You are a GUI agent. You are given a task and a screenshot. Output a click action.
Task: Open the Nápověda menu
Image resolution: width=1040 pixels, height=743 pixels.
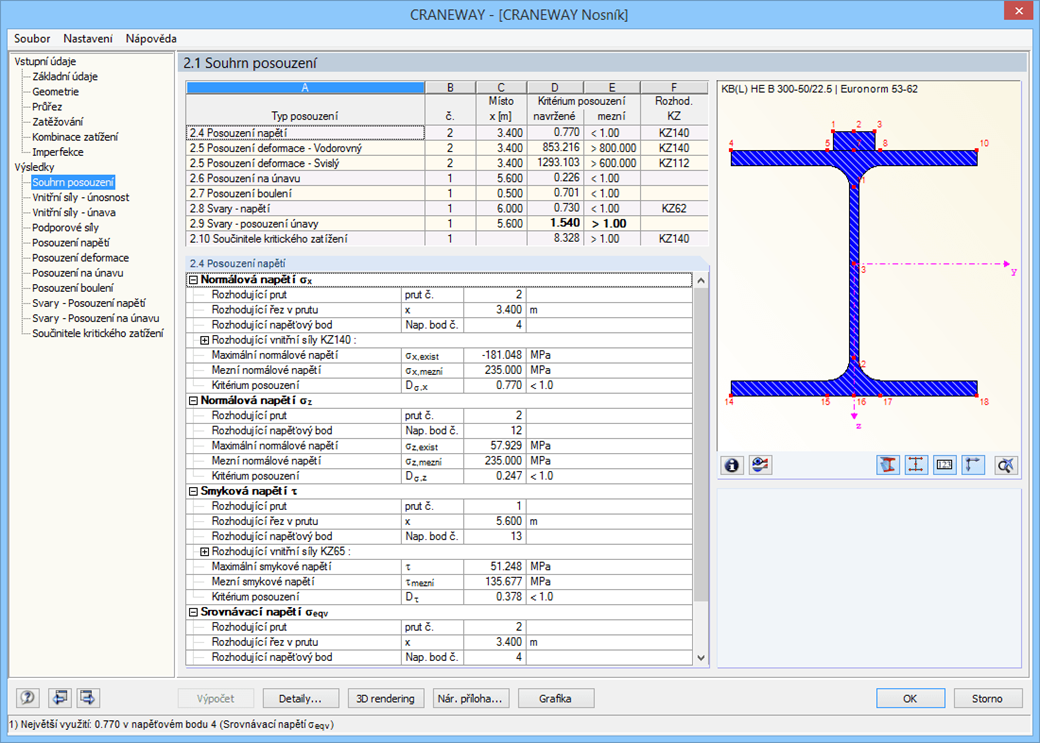(151, 38)
